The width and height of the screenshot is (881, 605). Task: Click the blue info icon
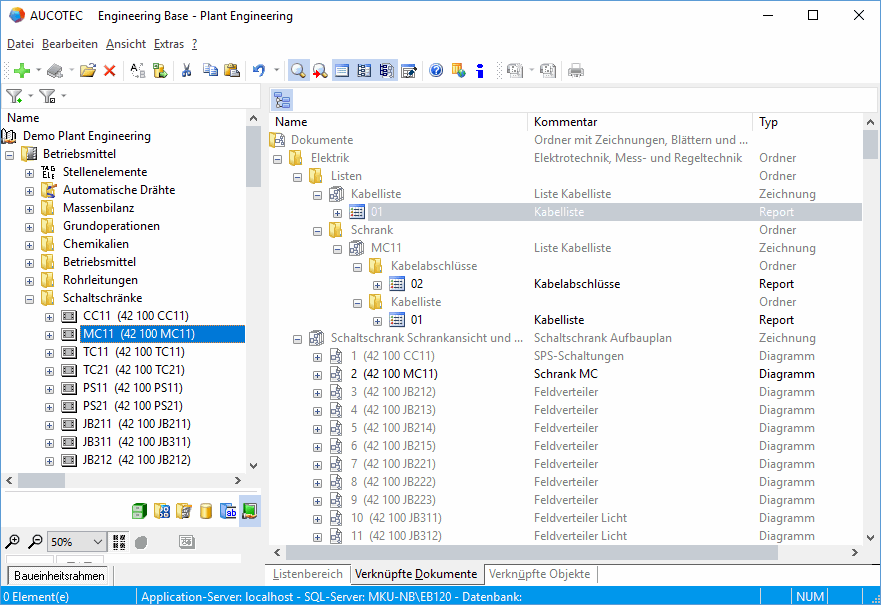pyautogui.click(x=480, y=70)
